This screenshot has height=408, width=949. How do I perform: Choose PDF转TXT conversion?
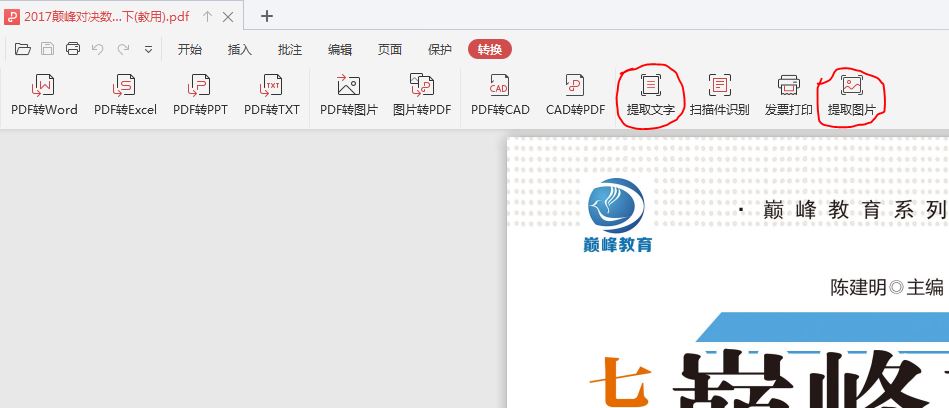coord(272,95)
